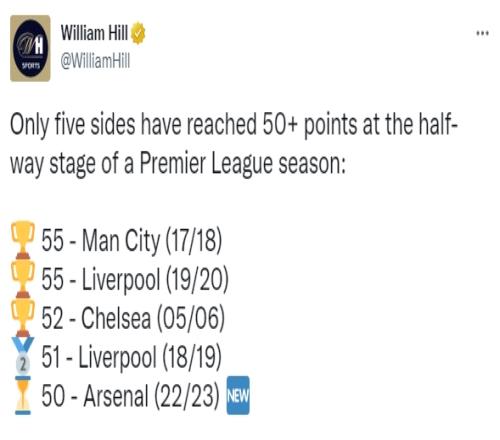Open the three-dot more options menu

pos(482,33)
